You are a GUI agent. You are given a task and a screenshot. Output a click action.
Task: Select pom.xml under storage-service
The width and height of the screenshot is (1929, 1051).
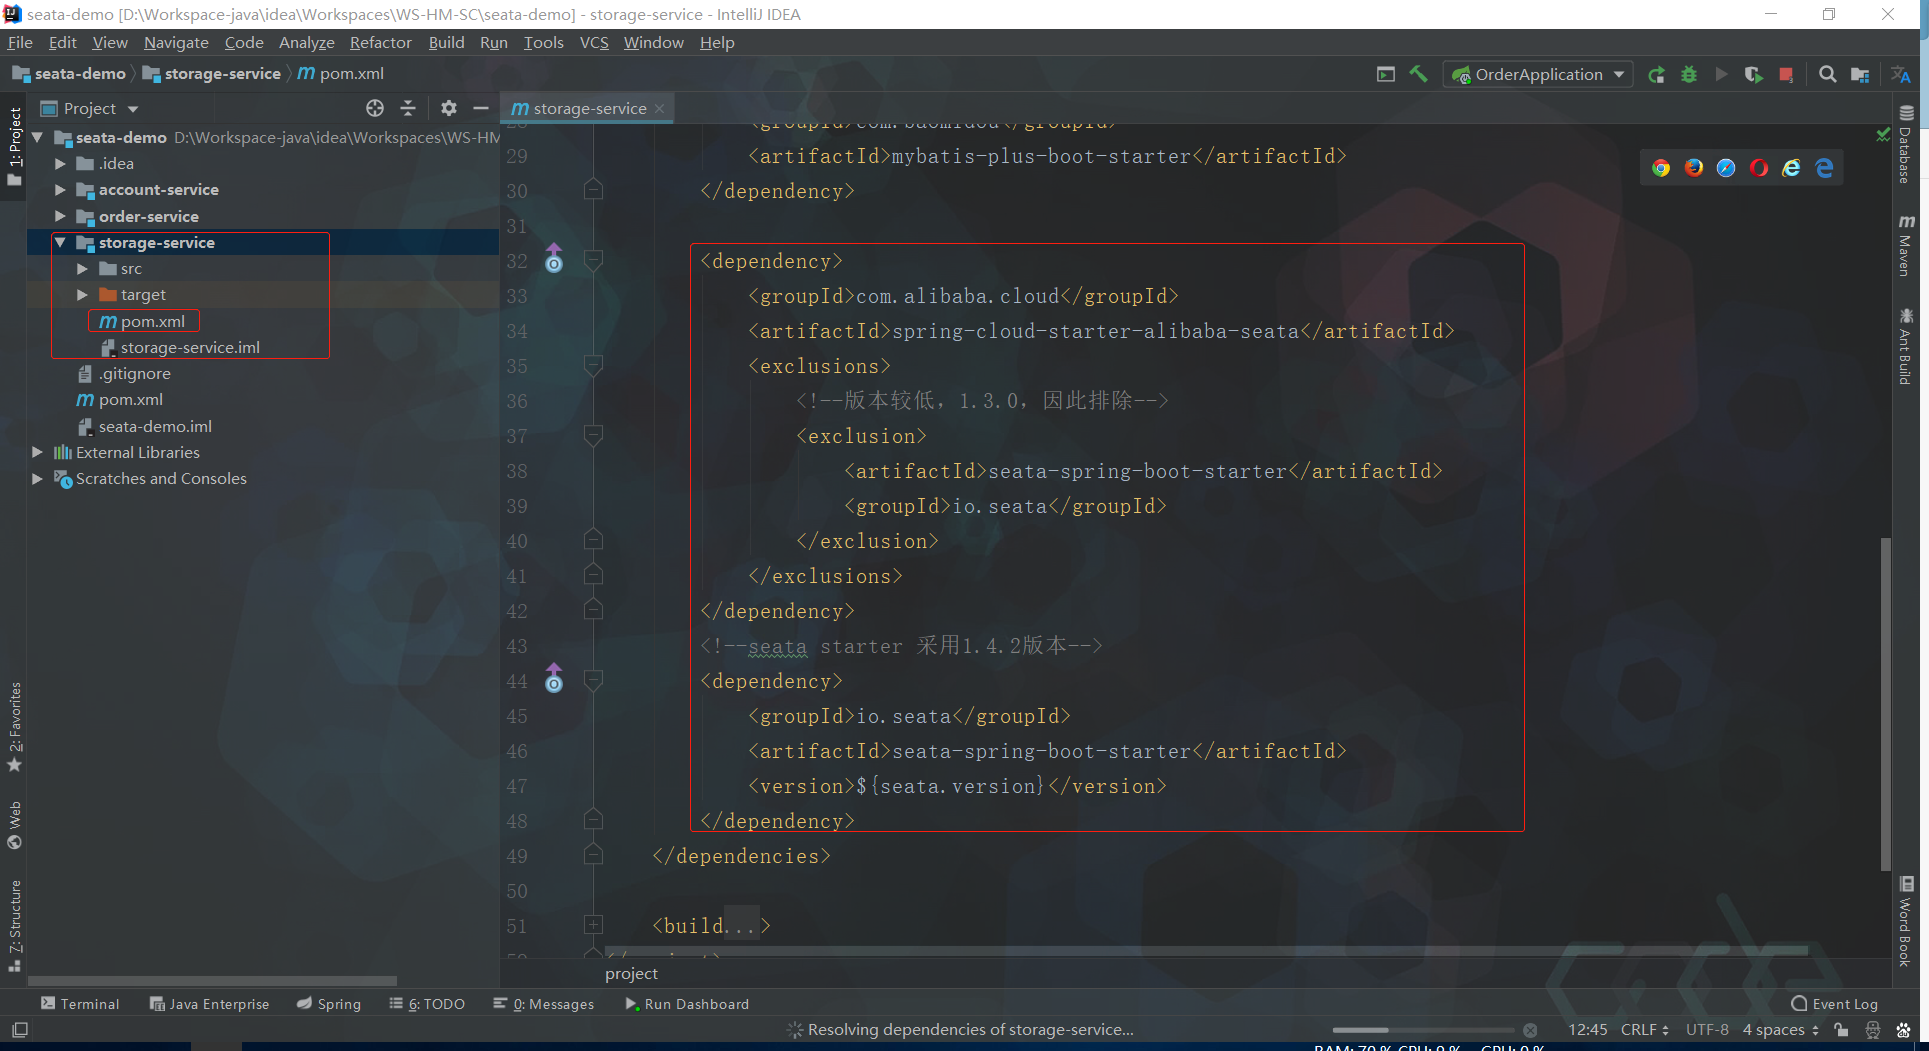point(143,321)
